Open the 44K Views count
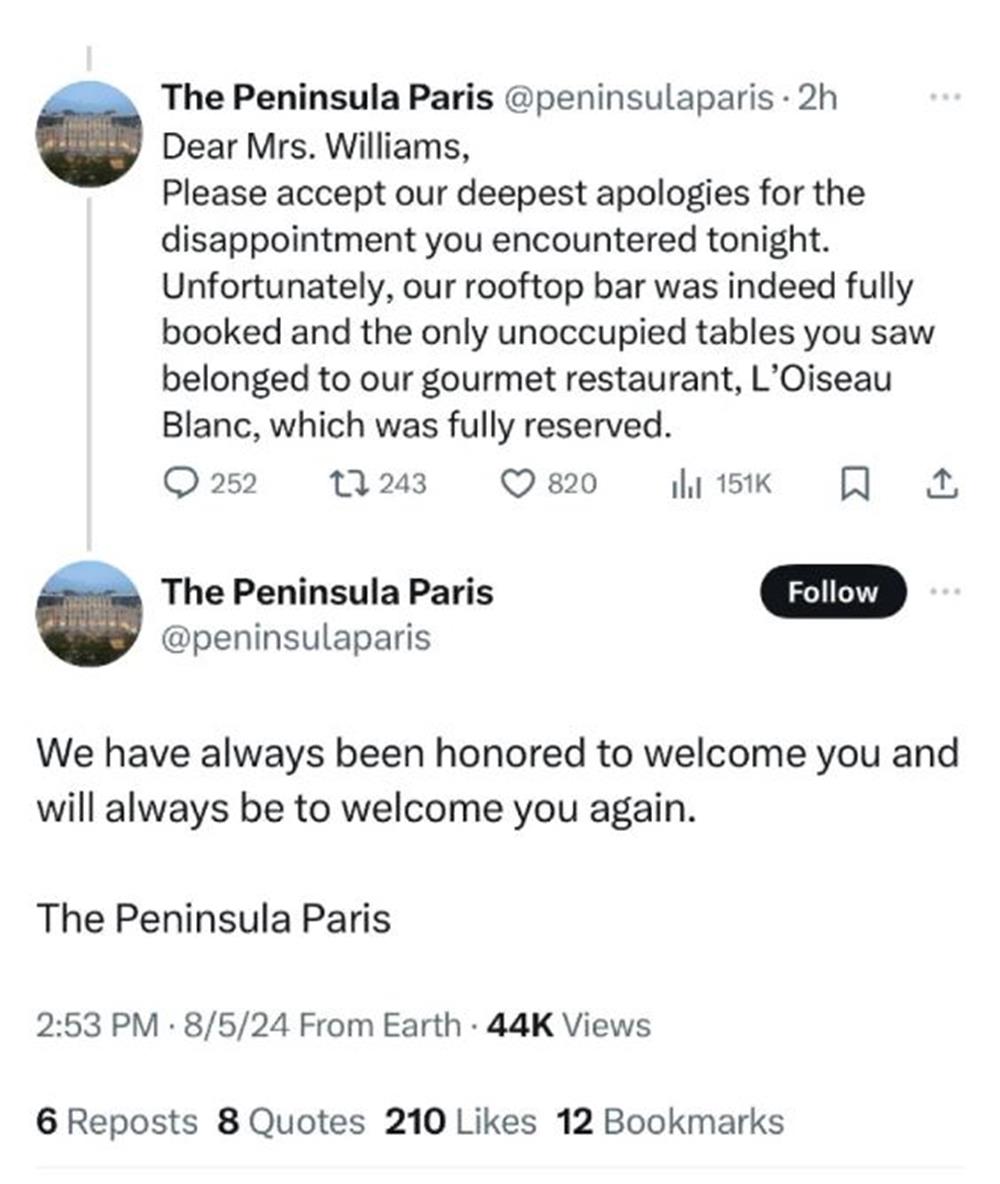This screenshot has height=1184, width=1000. point(567,1025)
